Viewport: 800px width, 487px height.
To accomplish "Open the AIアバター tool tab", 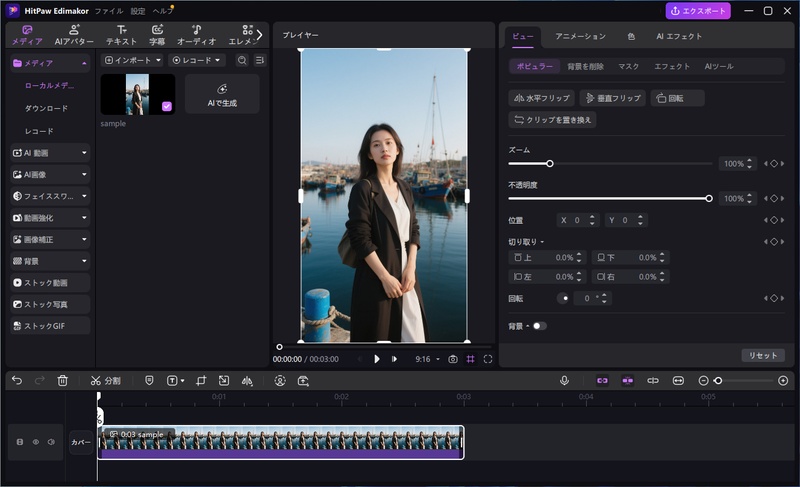I will [74, 35].
